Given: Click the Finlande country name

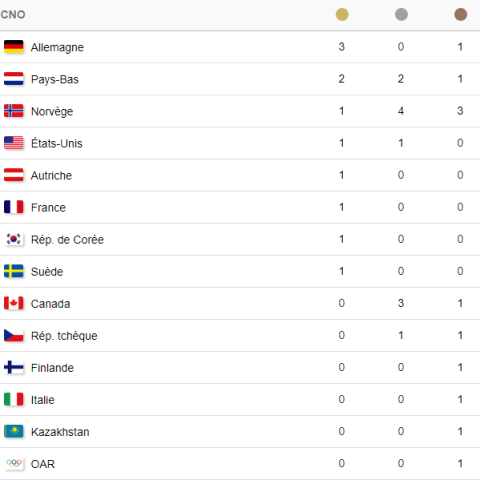Looking at the screenshot, I should tap(52, 368).
